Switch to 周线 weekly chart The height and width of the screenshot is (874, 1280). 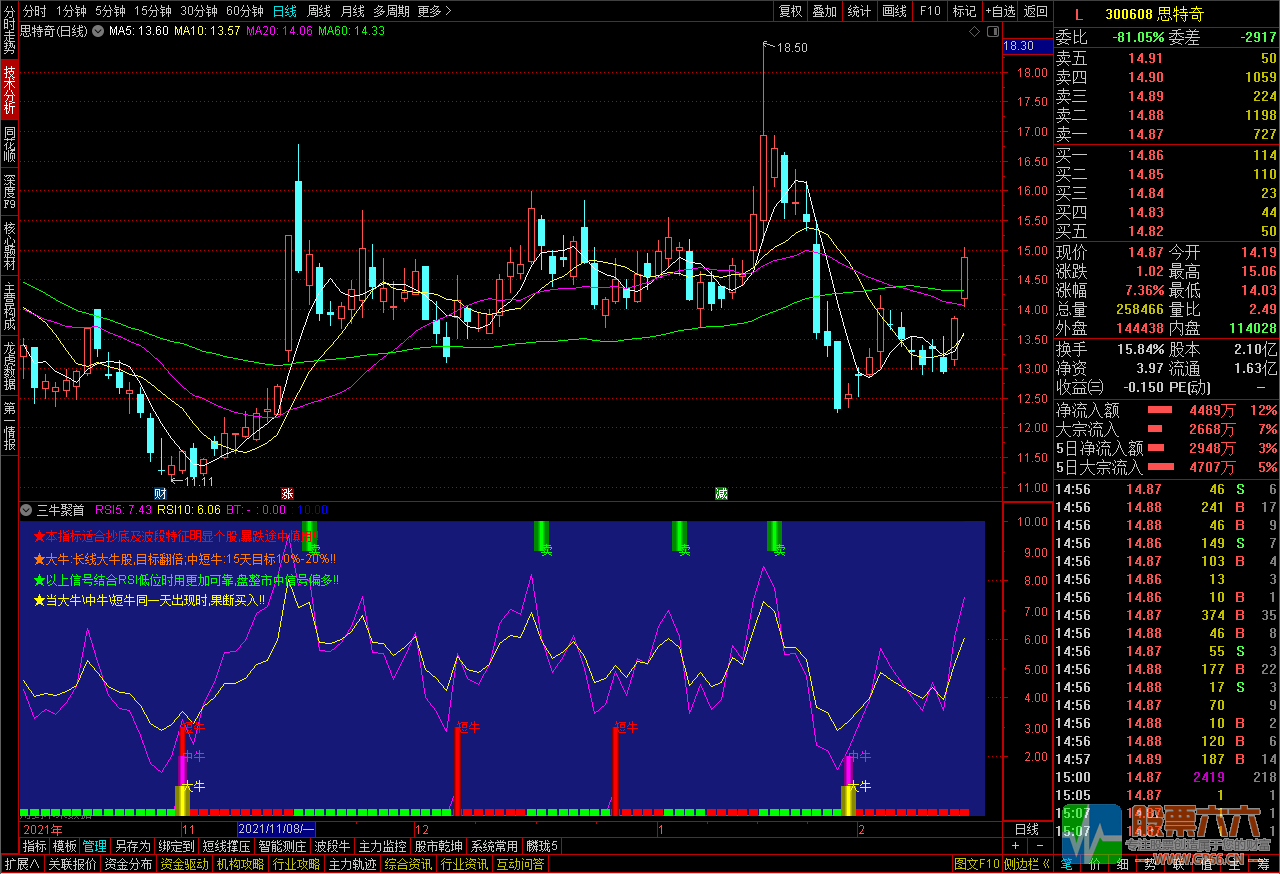coord(319,11)
